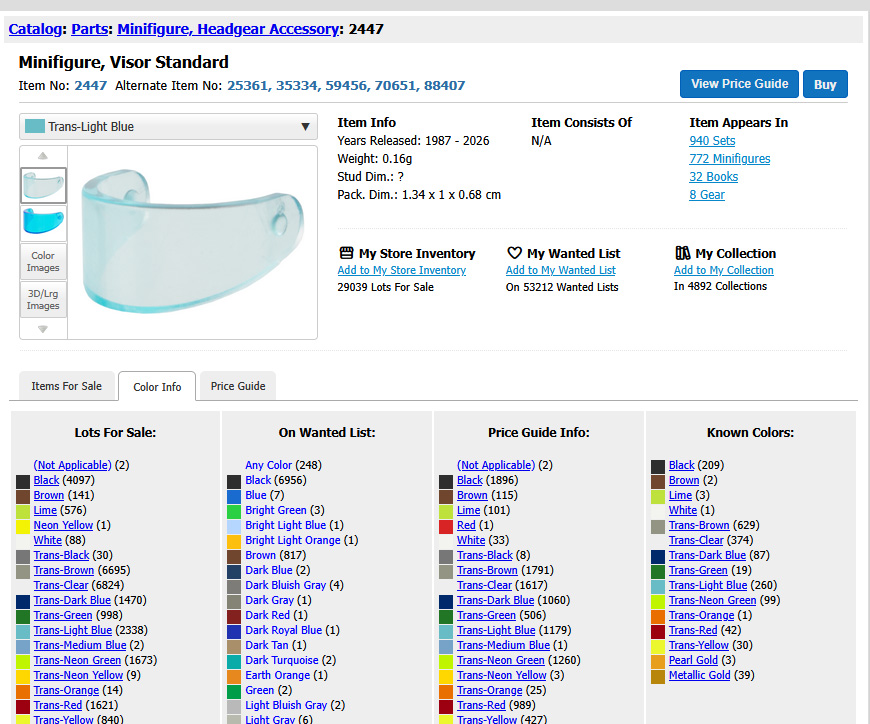Open White (88) in Lots For Sale

click(x=47, y=540)
